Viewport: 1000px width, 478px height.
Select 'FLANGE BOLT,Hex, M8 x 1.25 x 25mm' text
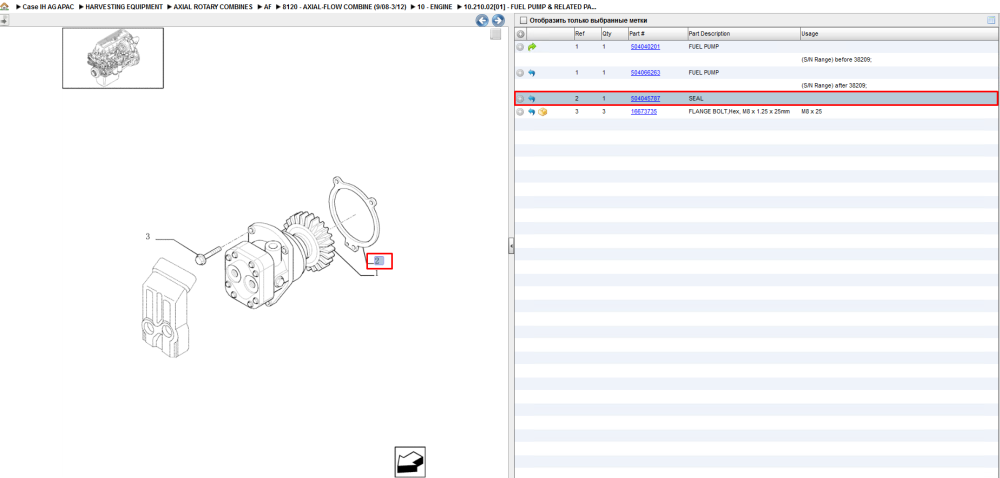click(739, 112)
